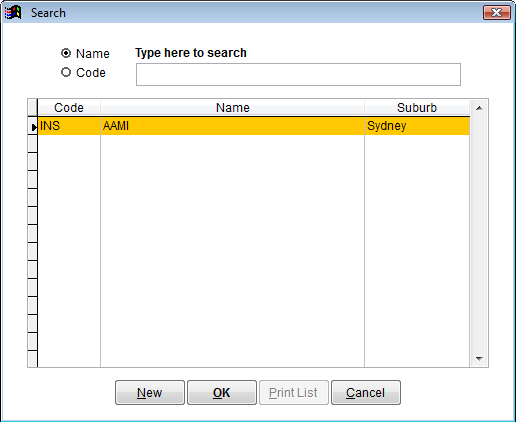This screenshot has height=422, width=516.
Task: Select the Code radio button
Action: 66,72
